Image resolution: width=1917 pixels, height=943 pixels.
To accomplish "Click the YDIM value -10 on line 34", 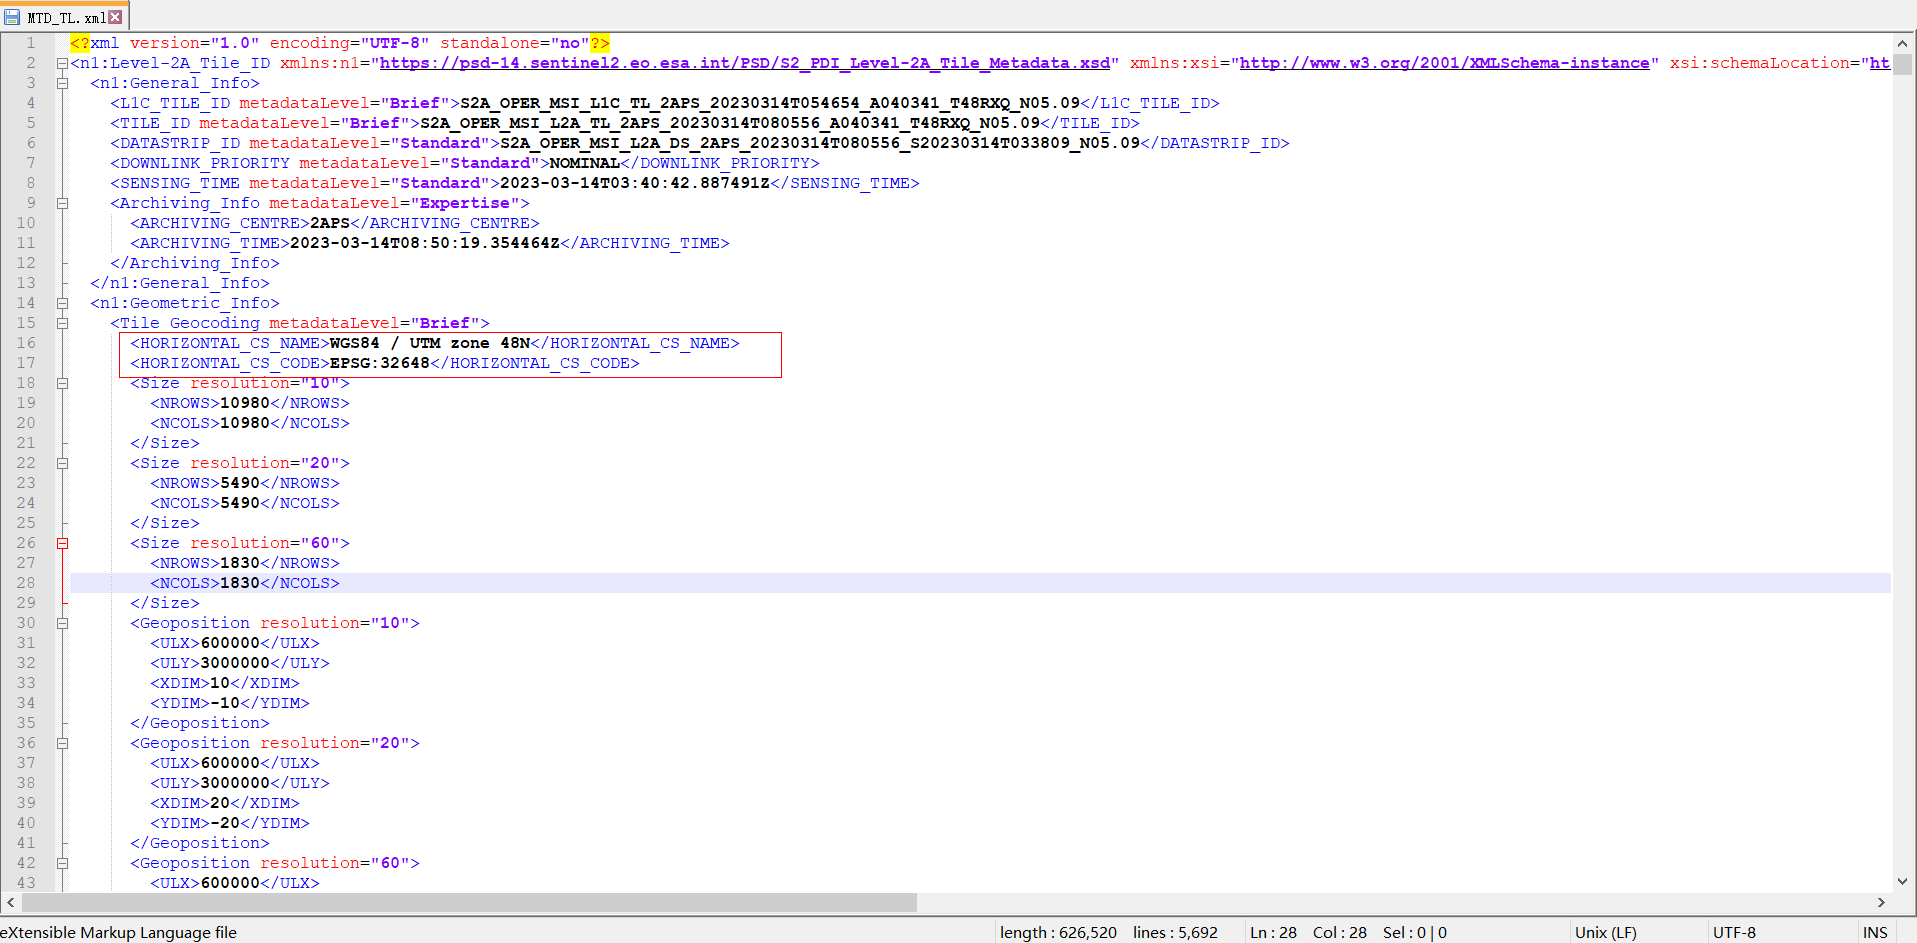I will pos(225,703).
